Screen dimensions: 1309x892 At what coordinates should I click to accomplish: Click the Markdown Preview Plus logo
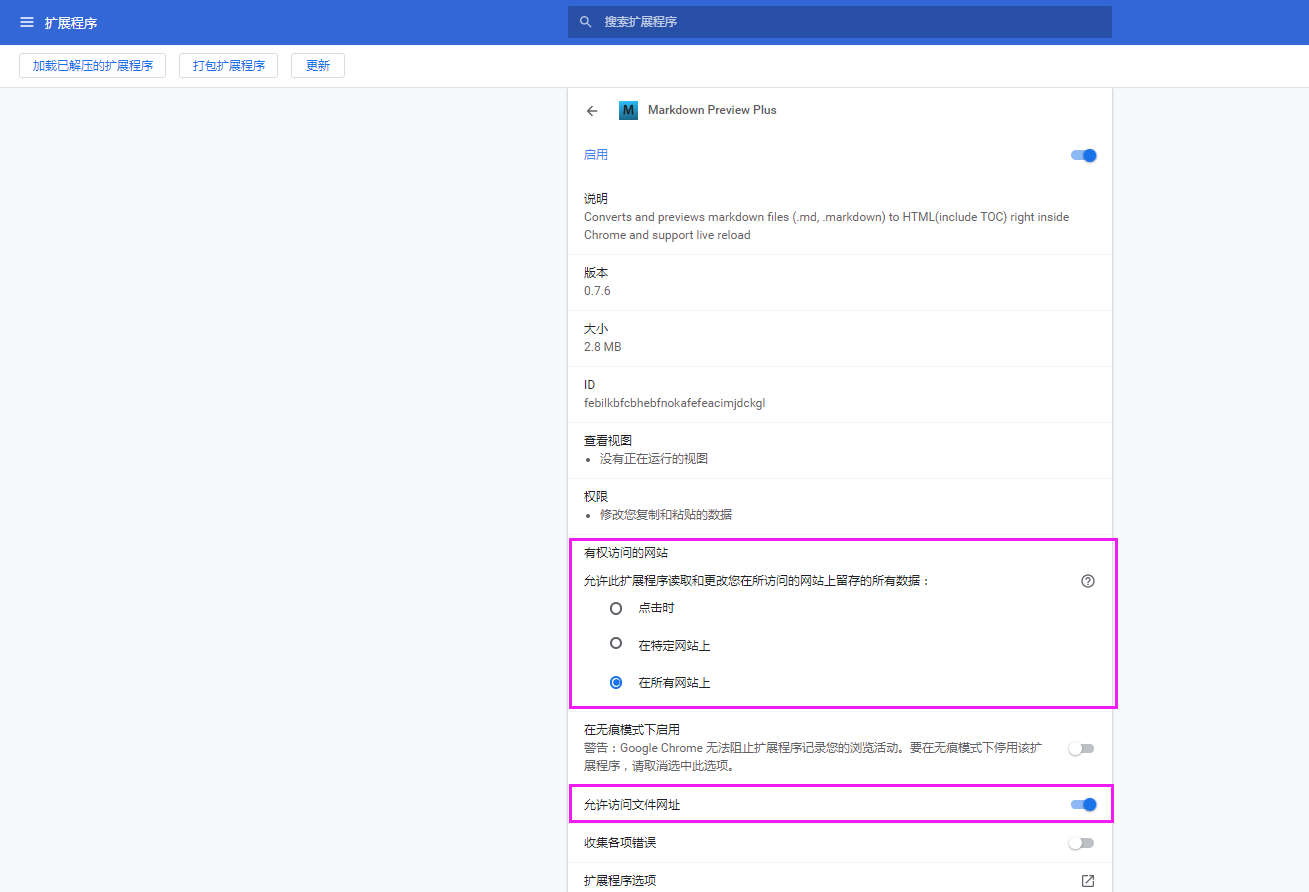coord(628,111)
